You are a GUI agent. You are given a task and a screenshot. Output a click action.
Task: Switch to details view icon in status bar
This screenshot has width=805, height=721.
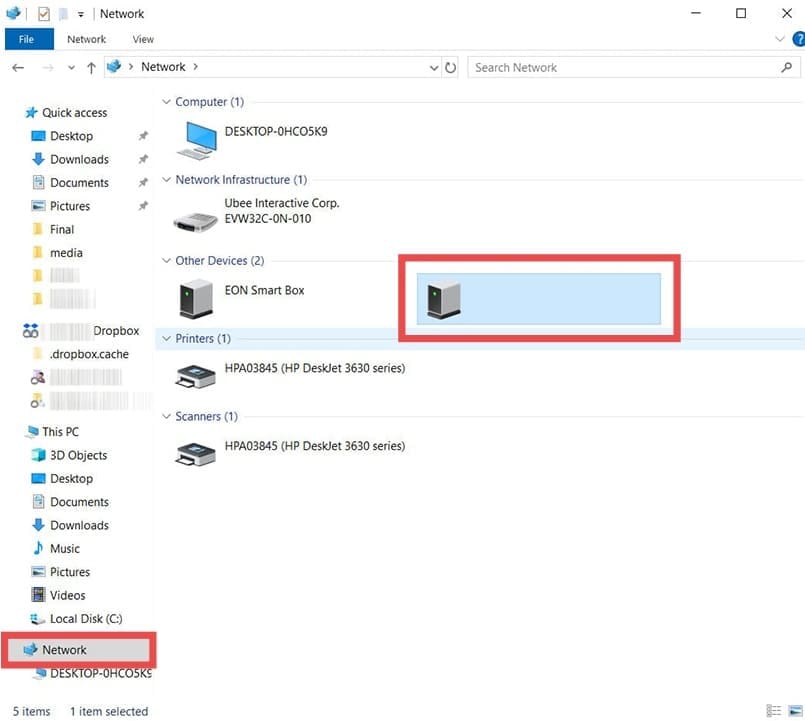[x=774, y=711]
